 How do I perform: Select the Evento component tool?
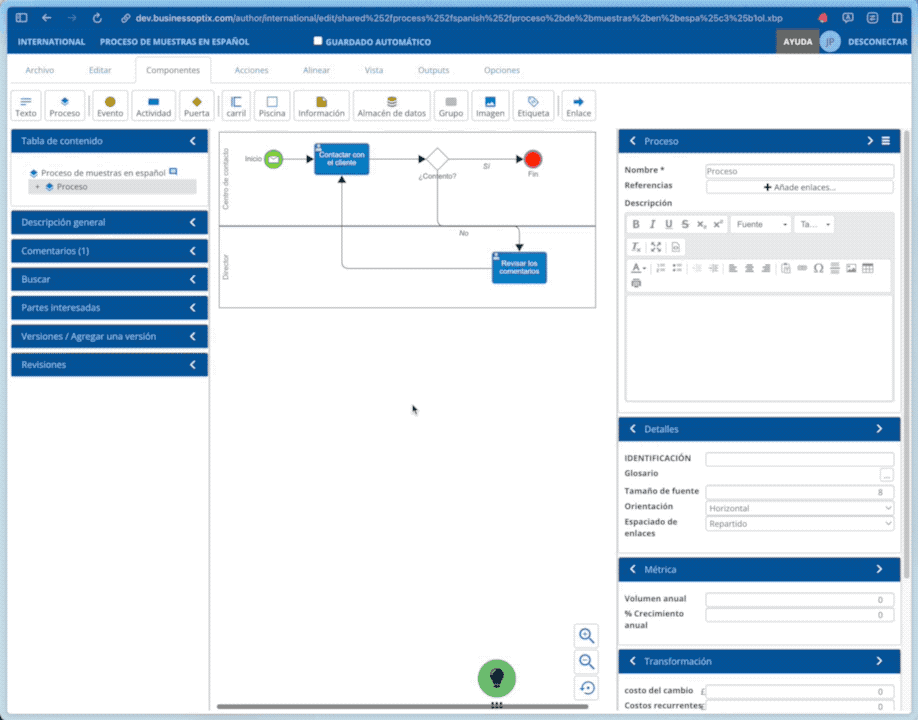click(x=110, y=106)
